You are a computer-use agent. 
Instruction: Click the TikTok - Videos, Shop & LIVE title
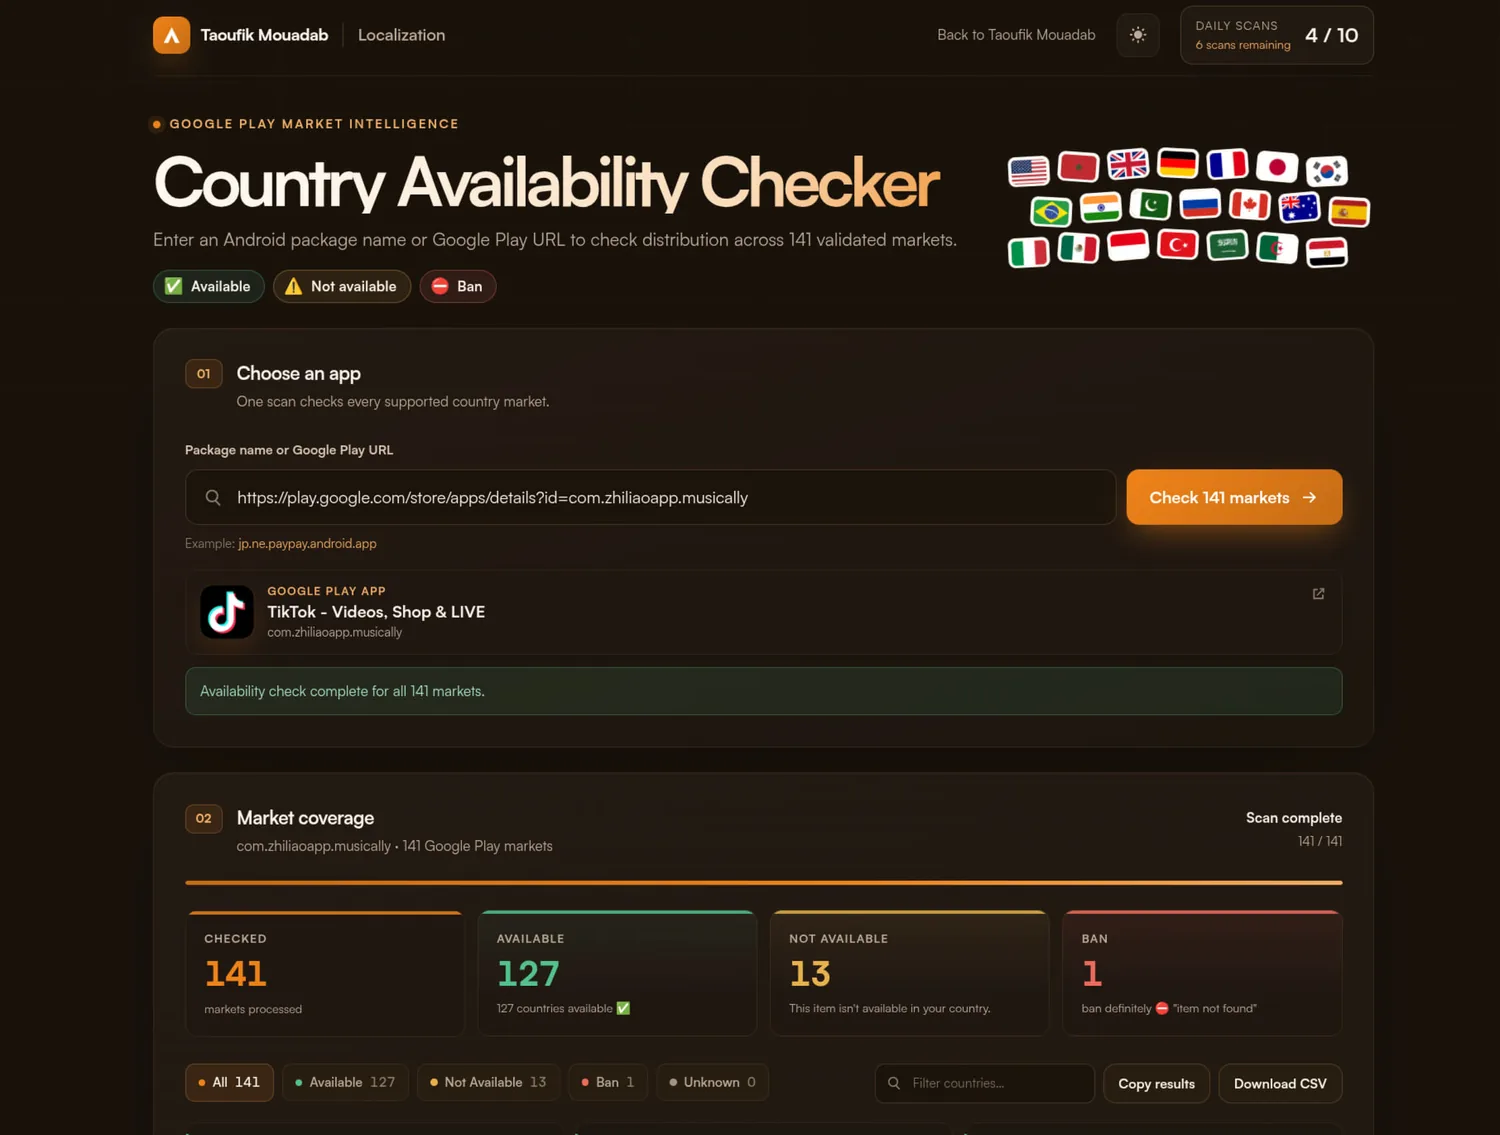(x=376, y=612)
